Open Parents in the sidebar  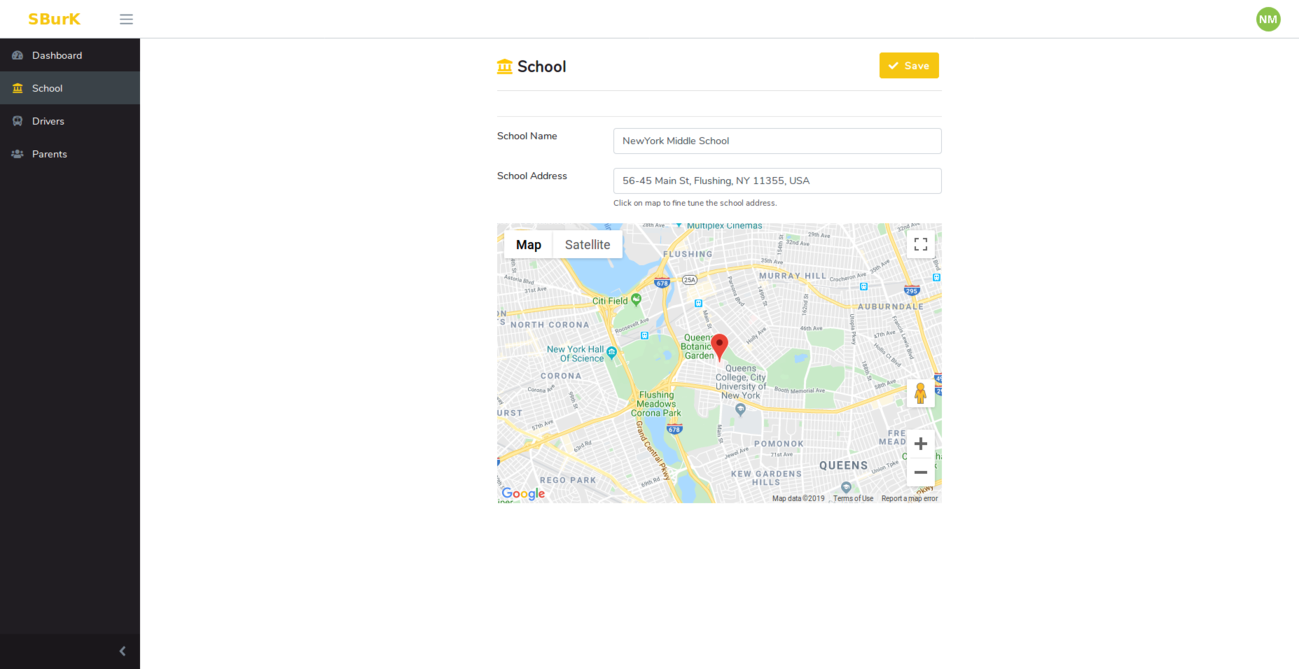[70, 154]
